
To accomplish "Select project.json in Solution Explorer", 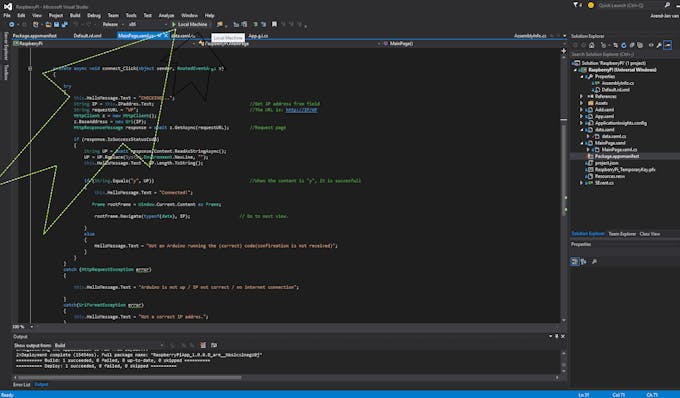I will (x=607, y=163).
